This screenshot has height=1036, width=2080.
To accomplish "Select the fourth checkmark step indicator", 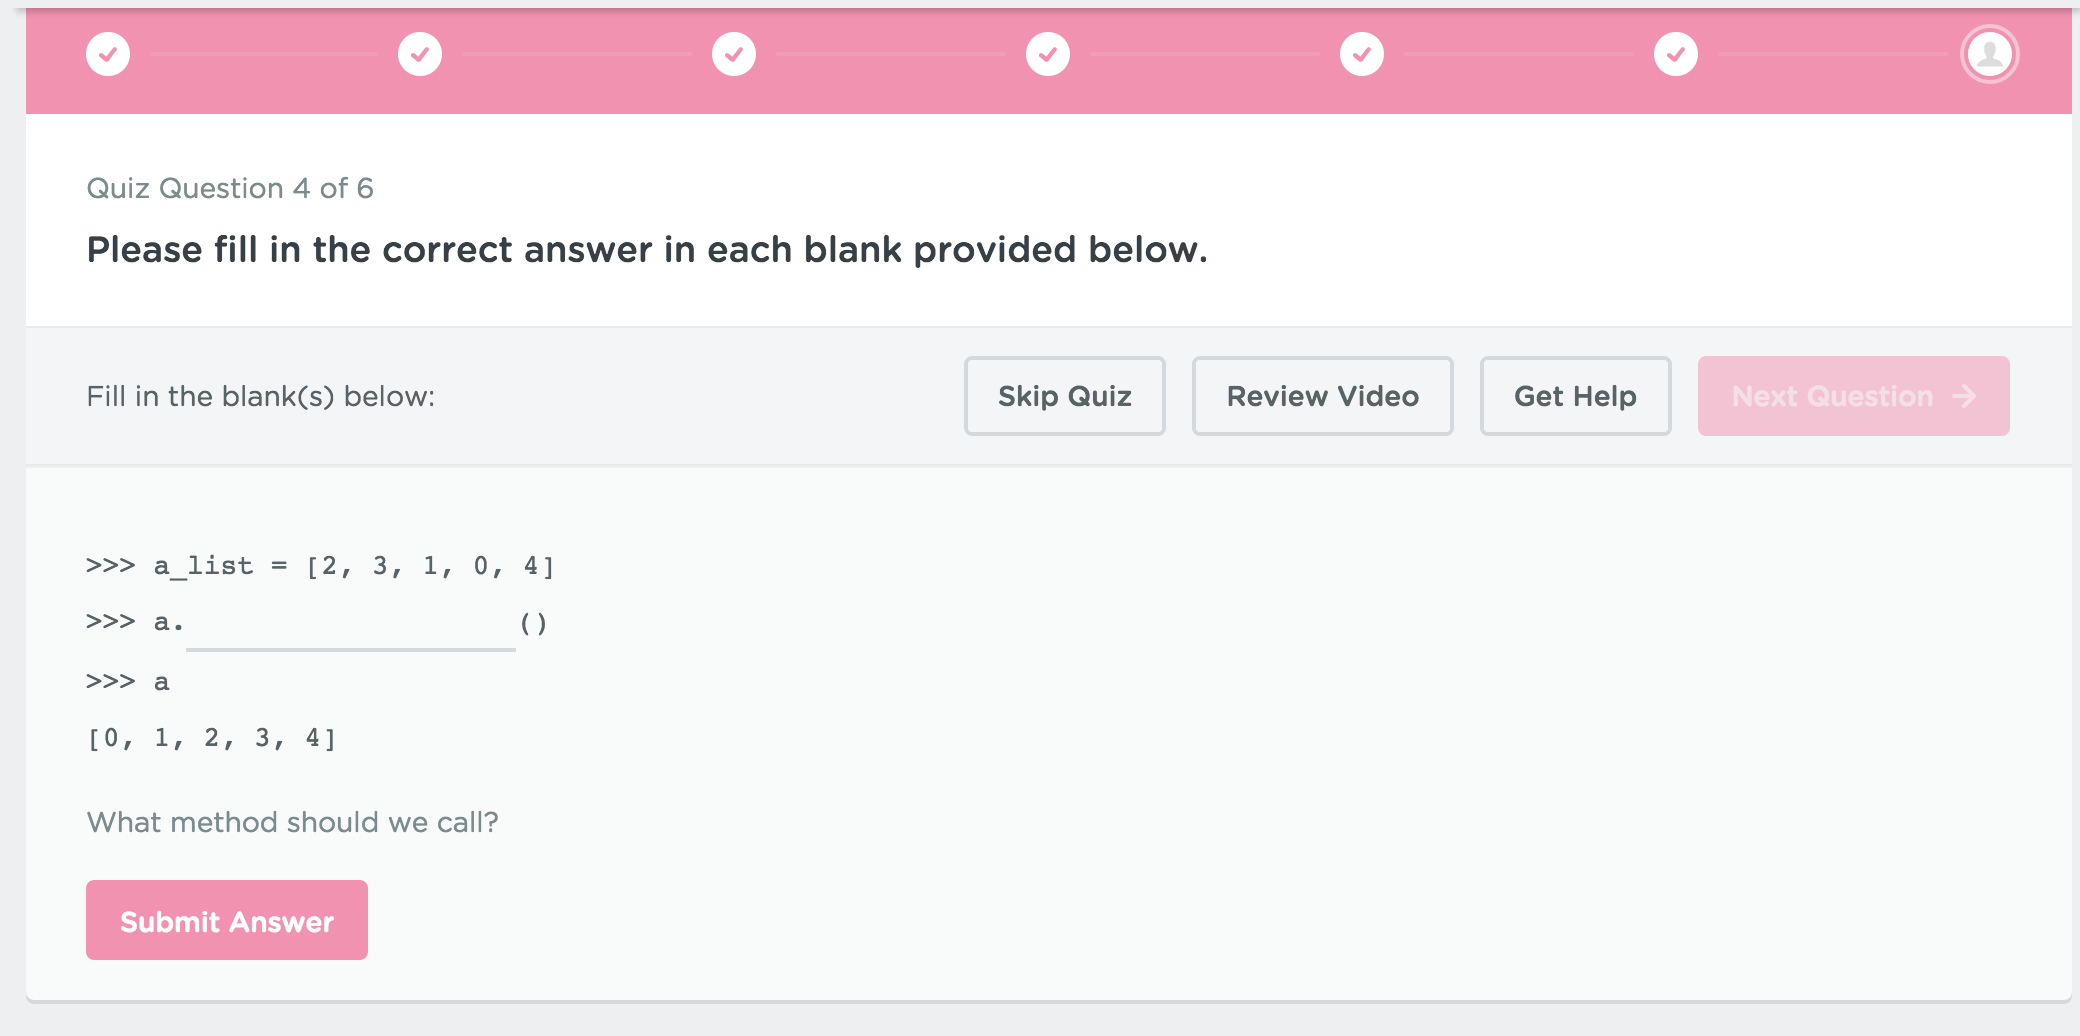I will [x=1047, y=54].
